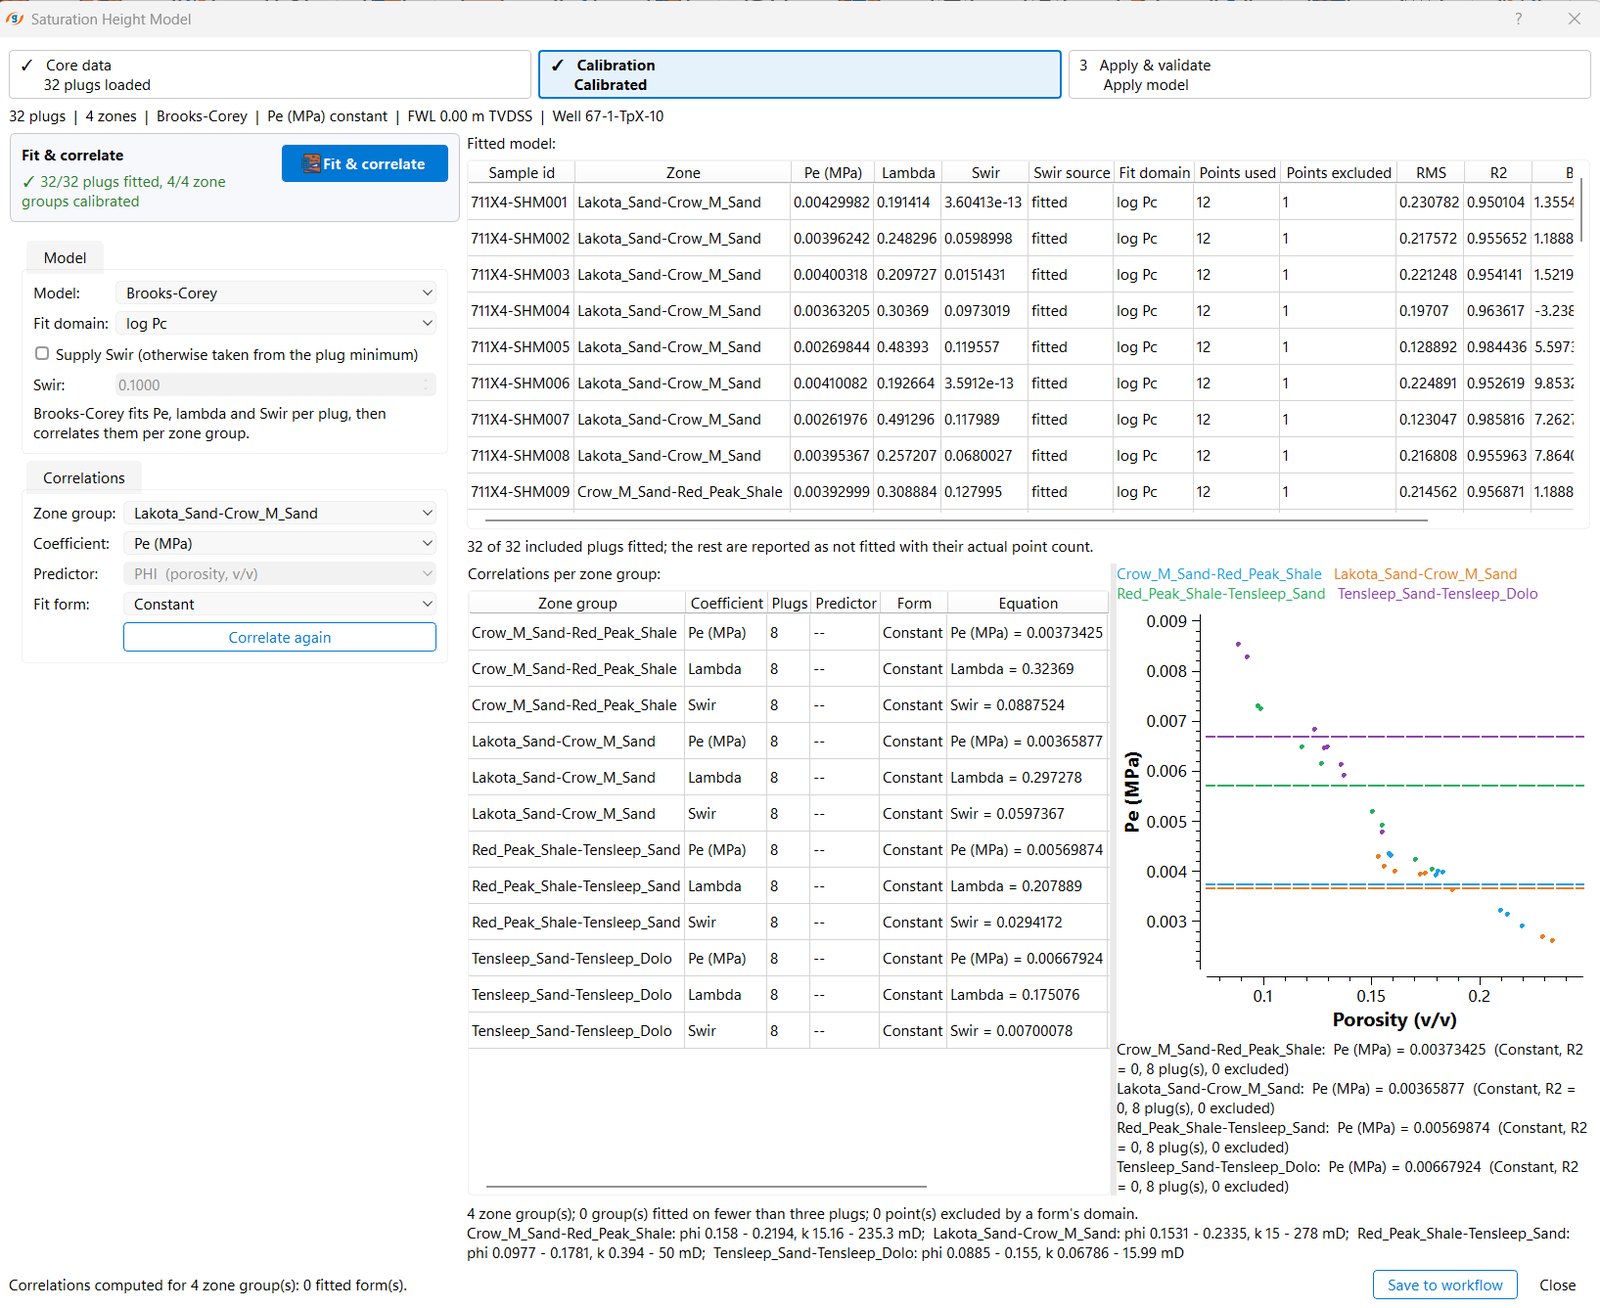
Task: Click Tensleep_Sand-Tensleep_Dolo purple legend label
Action: pos(1438,594)
